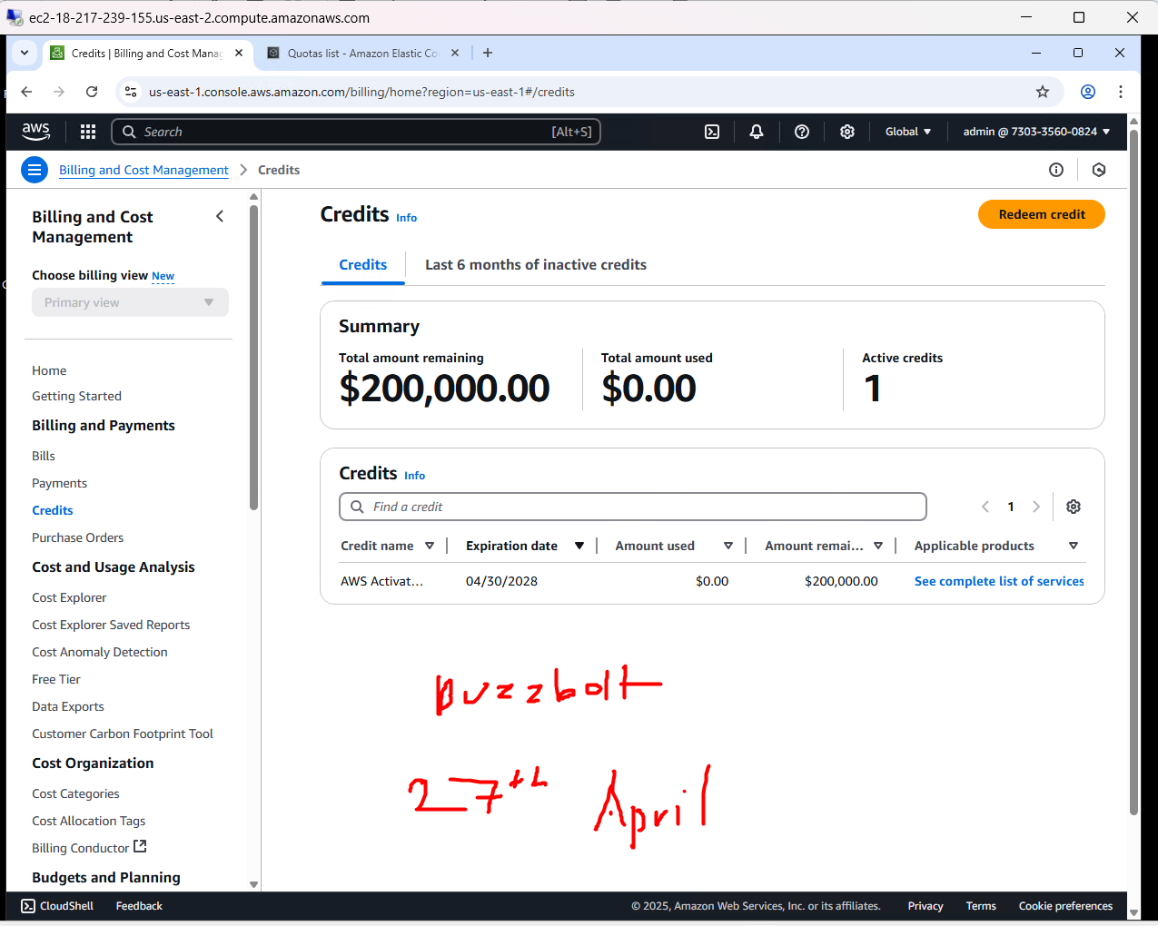Open credits table preferences gear
This screenshot has height=926, width=1158.
tap(1073, 507)
